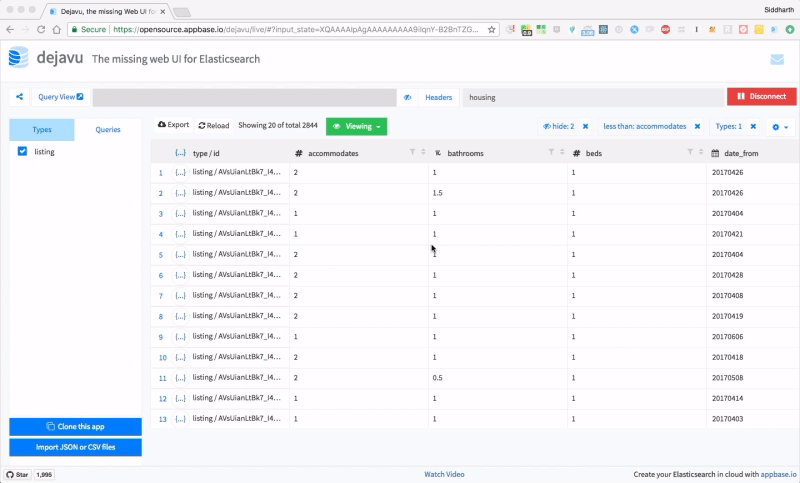The height and width of the screenshot is (483, 800).
Task: Bookmark this page with star icon
Action: coord(491,30)
